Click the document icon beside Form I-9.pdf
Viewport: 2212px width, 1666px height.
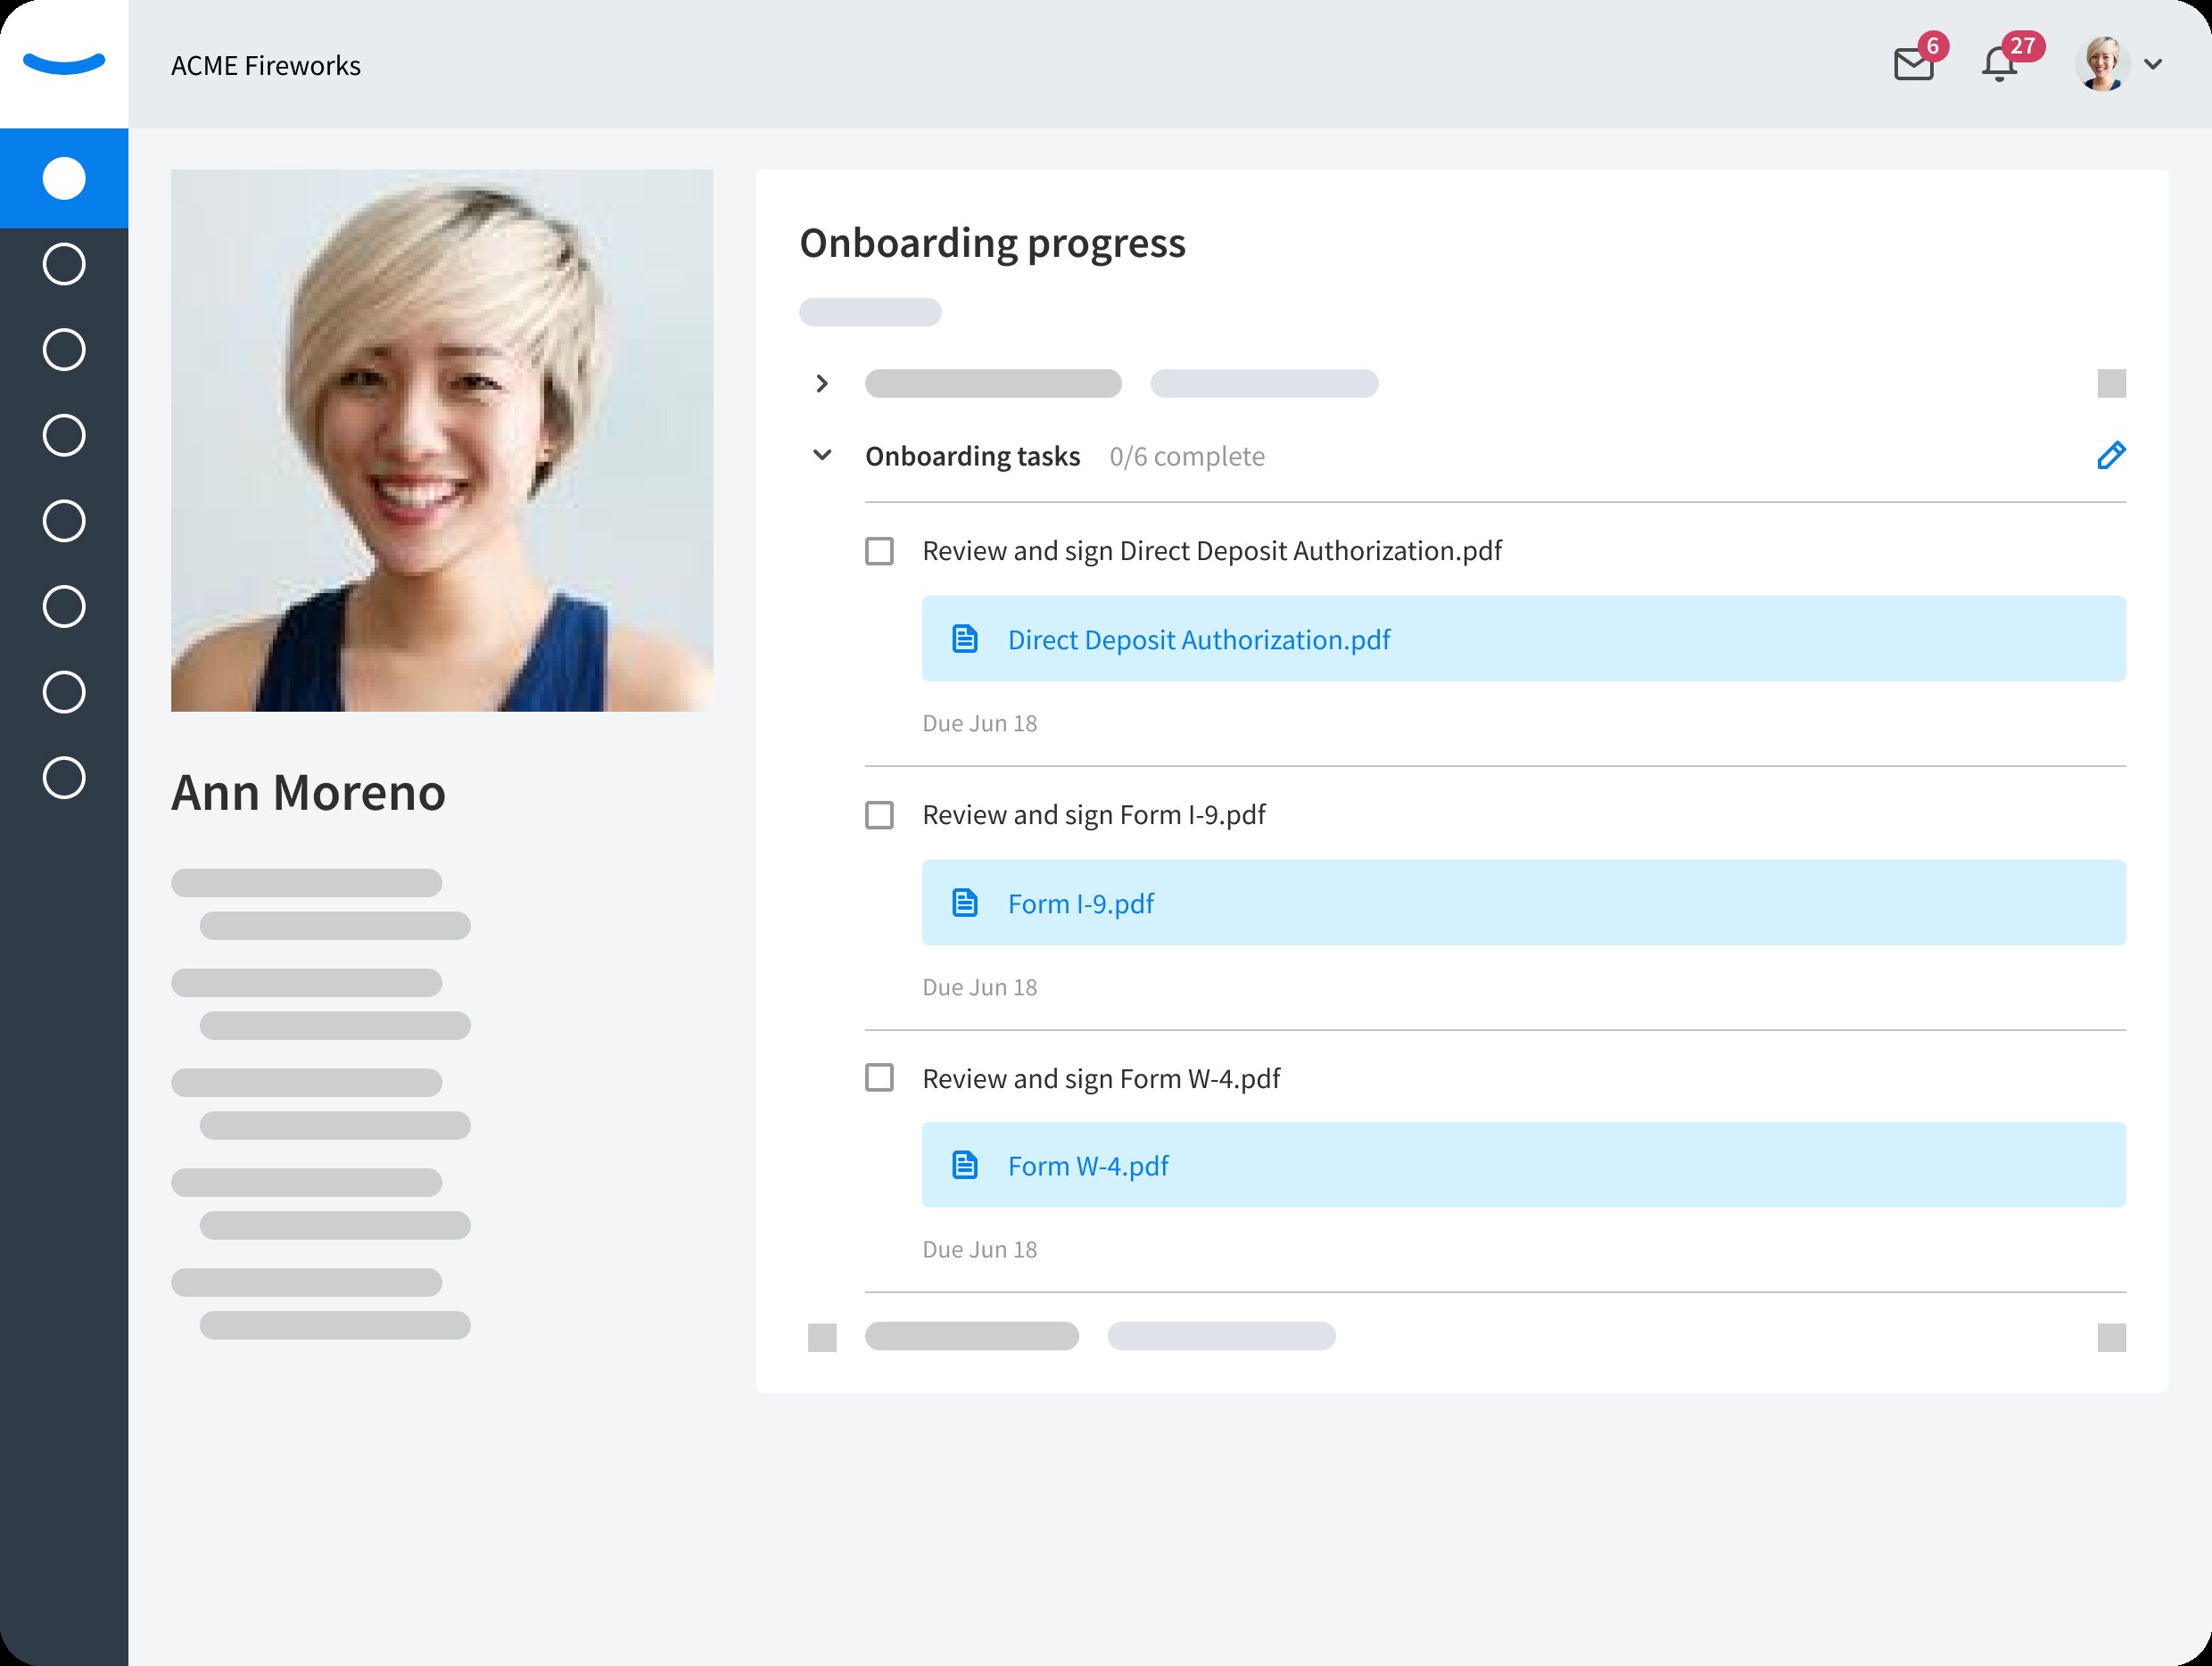coord(965,903)
